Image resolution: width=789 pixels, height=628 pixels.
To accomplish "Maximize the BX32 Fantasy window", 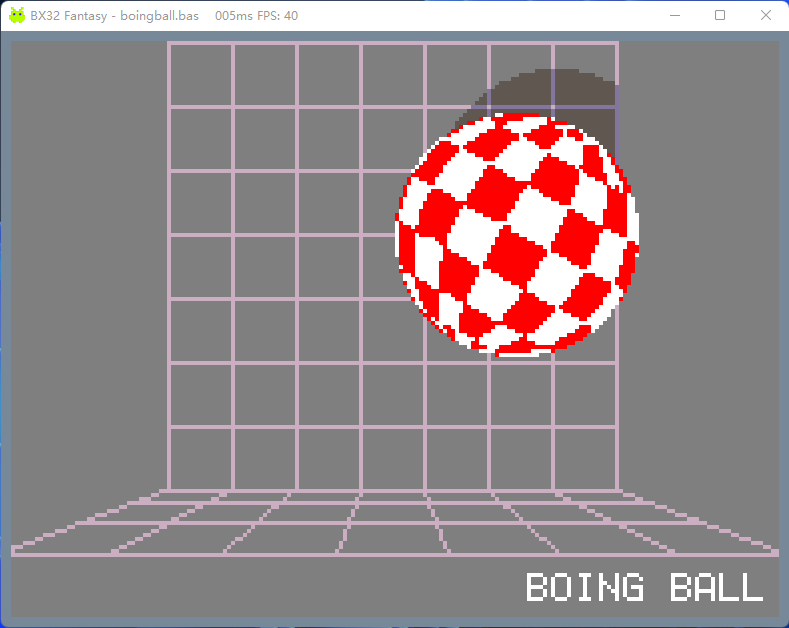I will click(720, 16).
